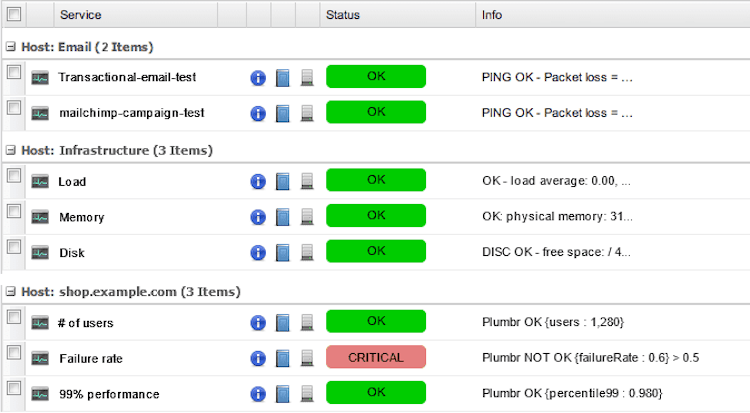The image size is (750, 413).
Task: Click info icon in Load row
Action: point(258,181)
